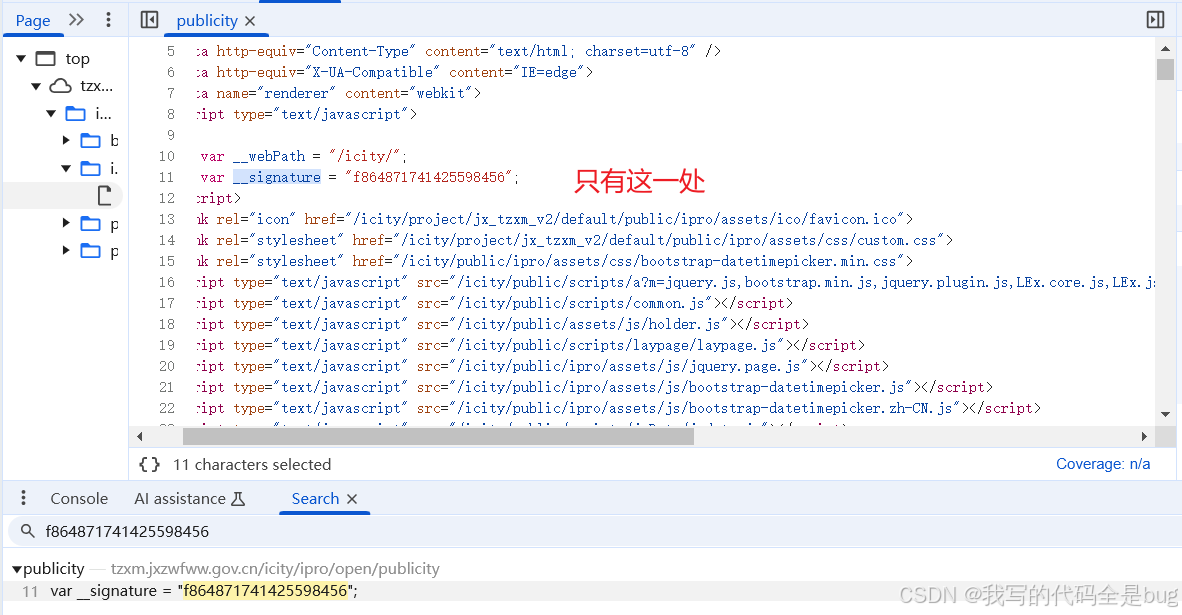Click the common.js src on line 17
Screen dimensions: 1182x615
point(581,303)
